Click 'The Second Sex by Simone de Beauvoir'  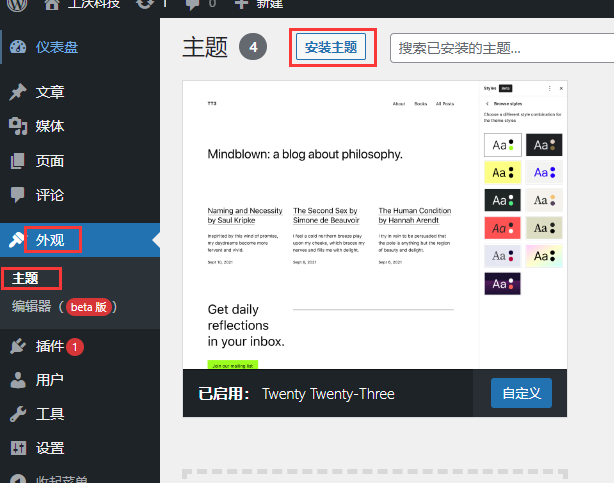[326, 215]
